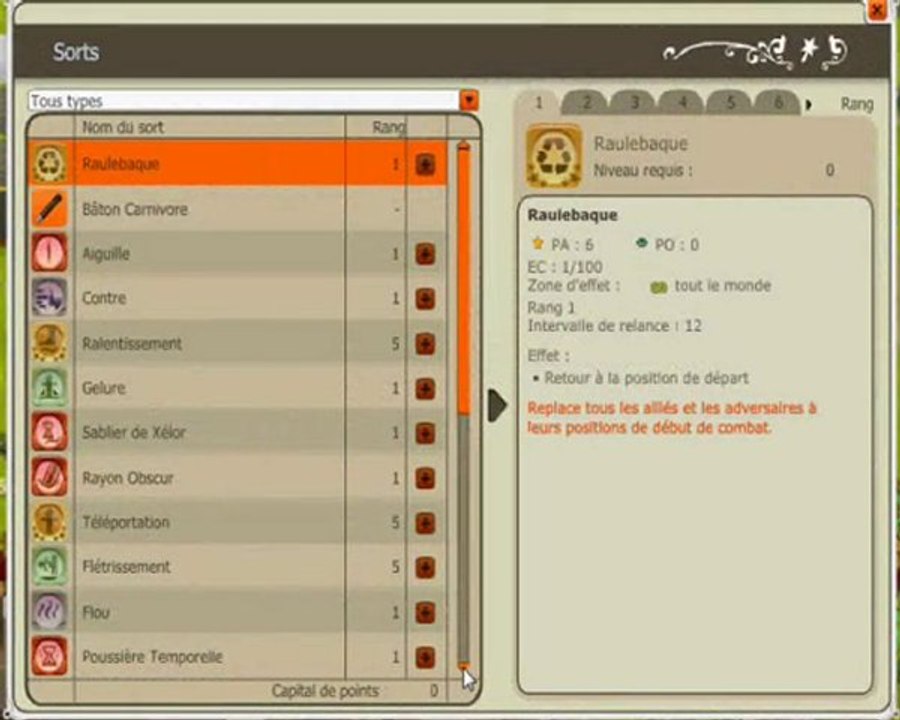Upgrade Ralentissement with its plus button
This screenshot has height=720, width=900.
click(x=425, y=344)
